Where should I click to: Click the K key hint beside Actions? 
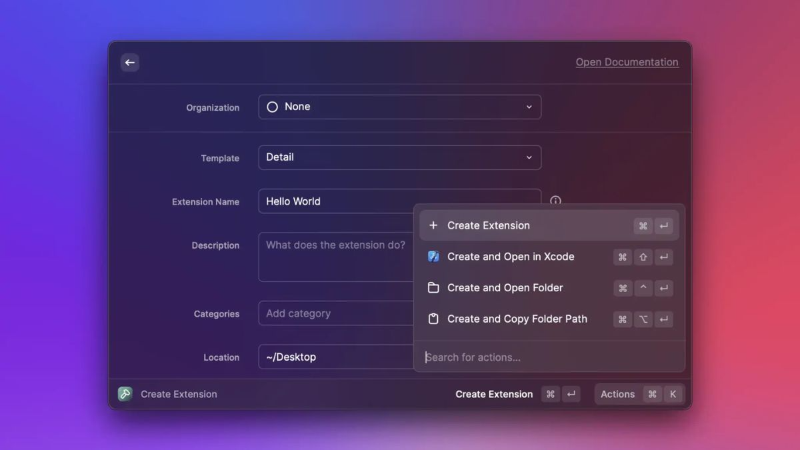(x=673, y=394)
